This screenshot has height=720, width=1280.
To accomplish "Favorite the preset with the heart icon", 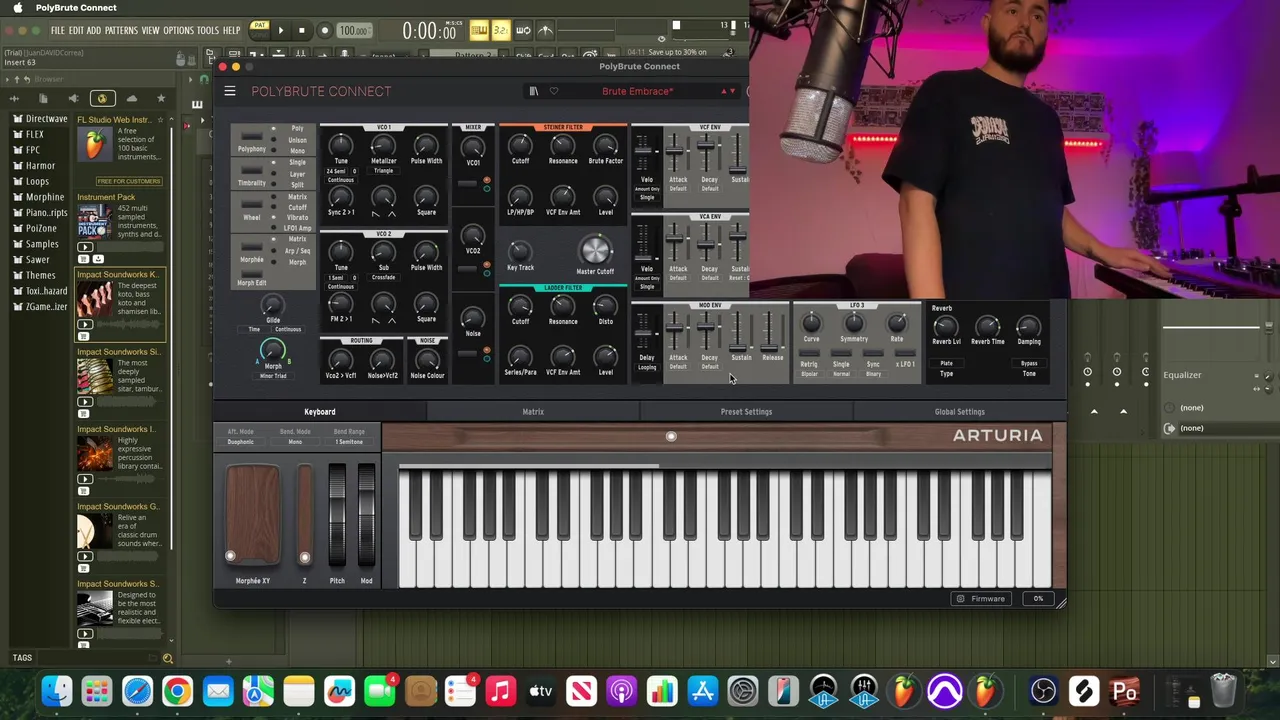I will [554, 91].
